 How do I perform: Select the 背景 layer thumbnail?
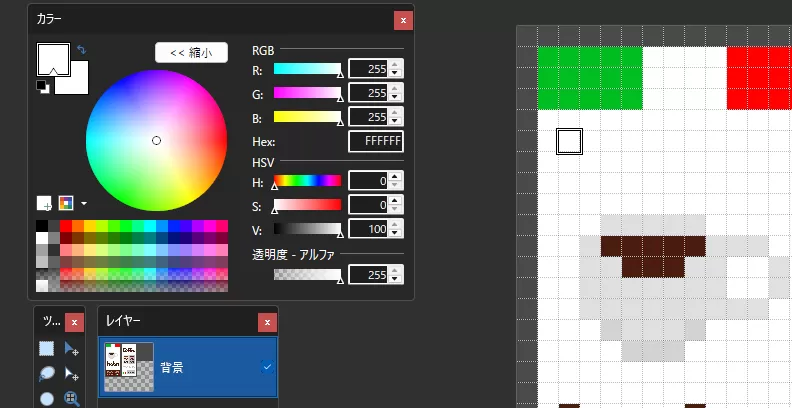128,367
